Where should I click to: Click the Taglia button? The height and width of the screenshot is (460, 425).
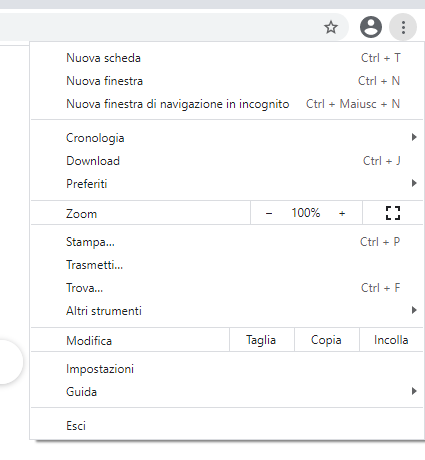262,340
